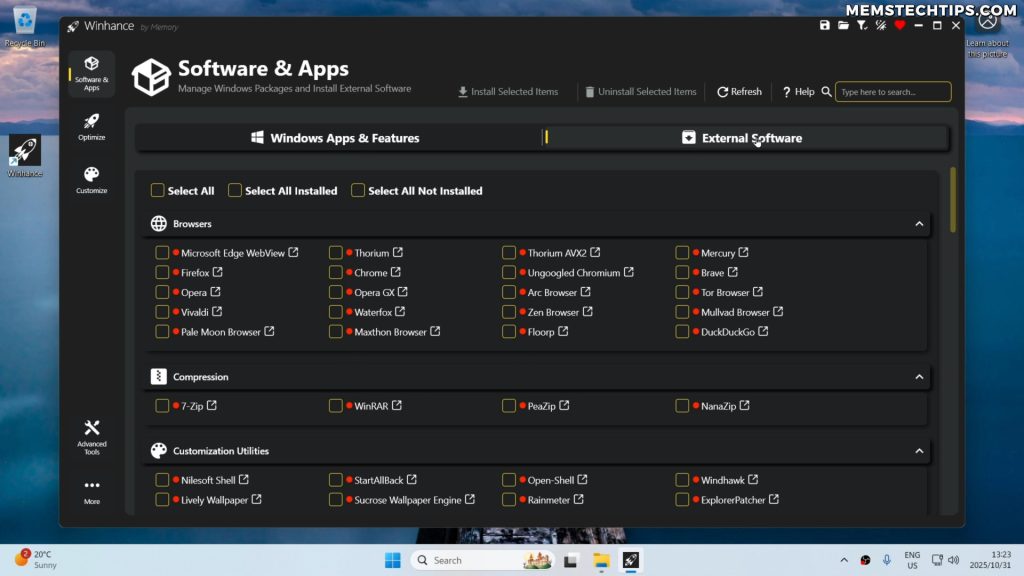Open the Optimize section in the sidebar
This screenshot has width=1024, height=576.
tap(91, 128)
